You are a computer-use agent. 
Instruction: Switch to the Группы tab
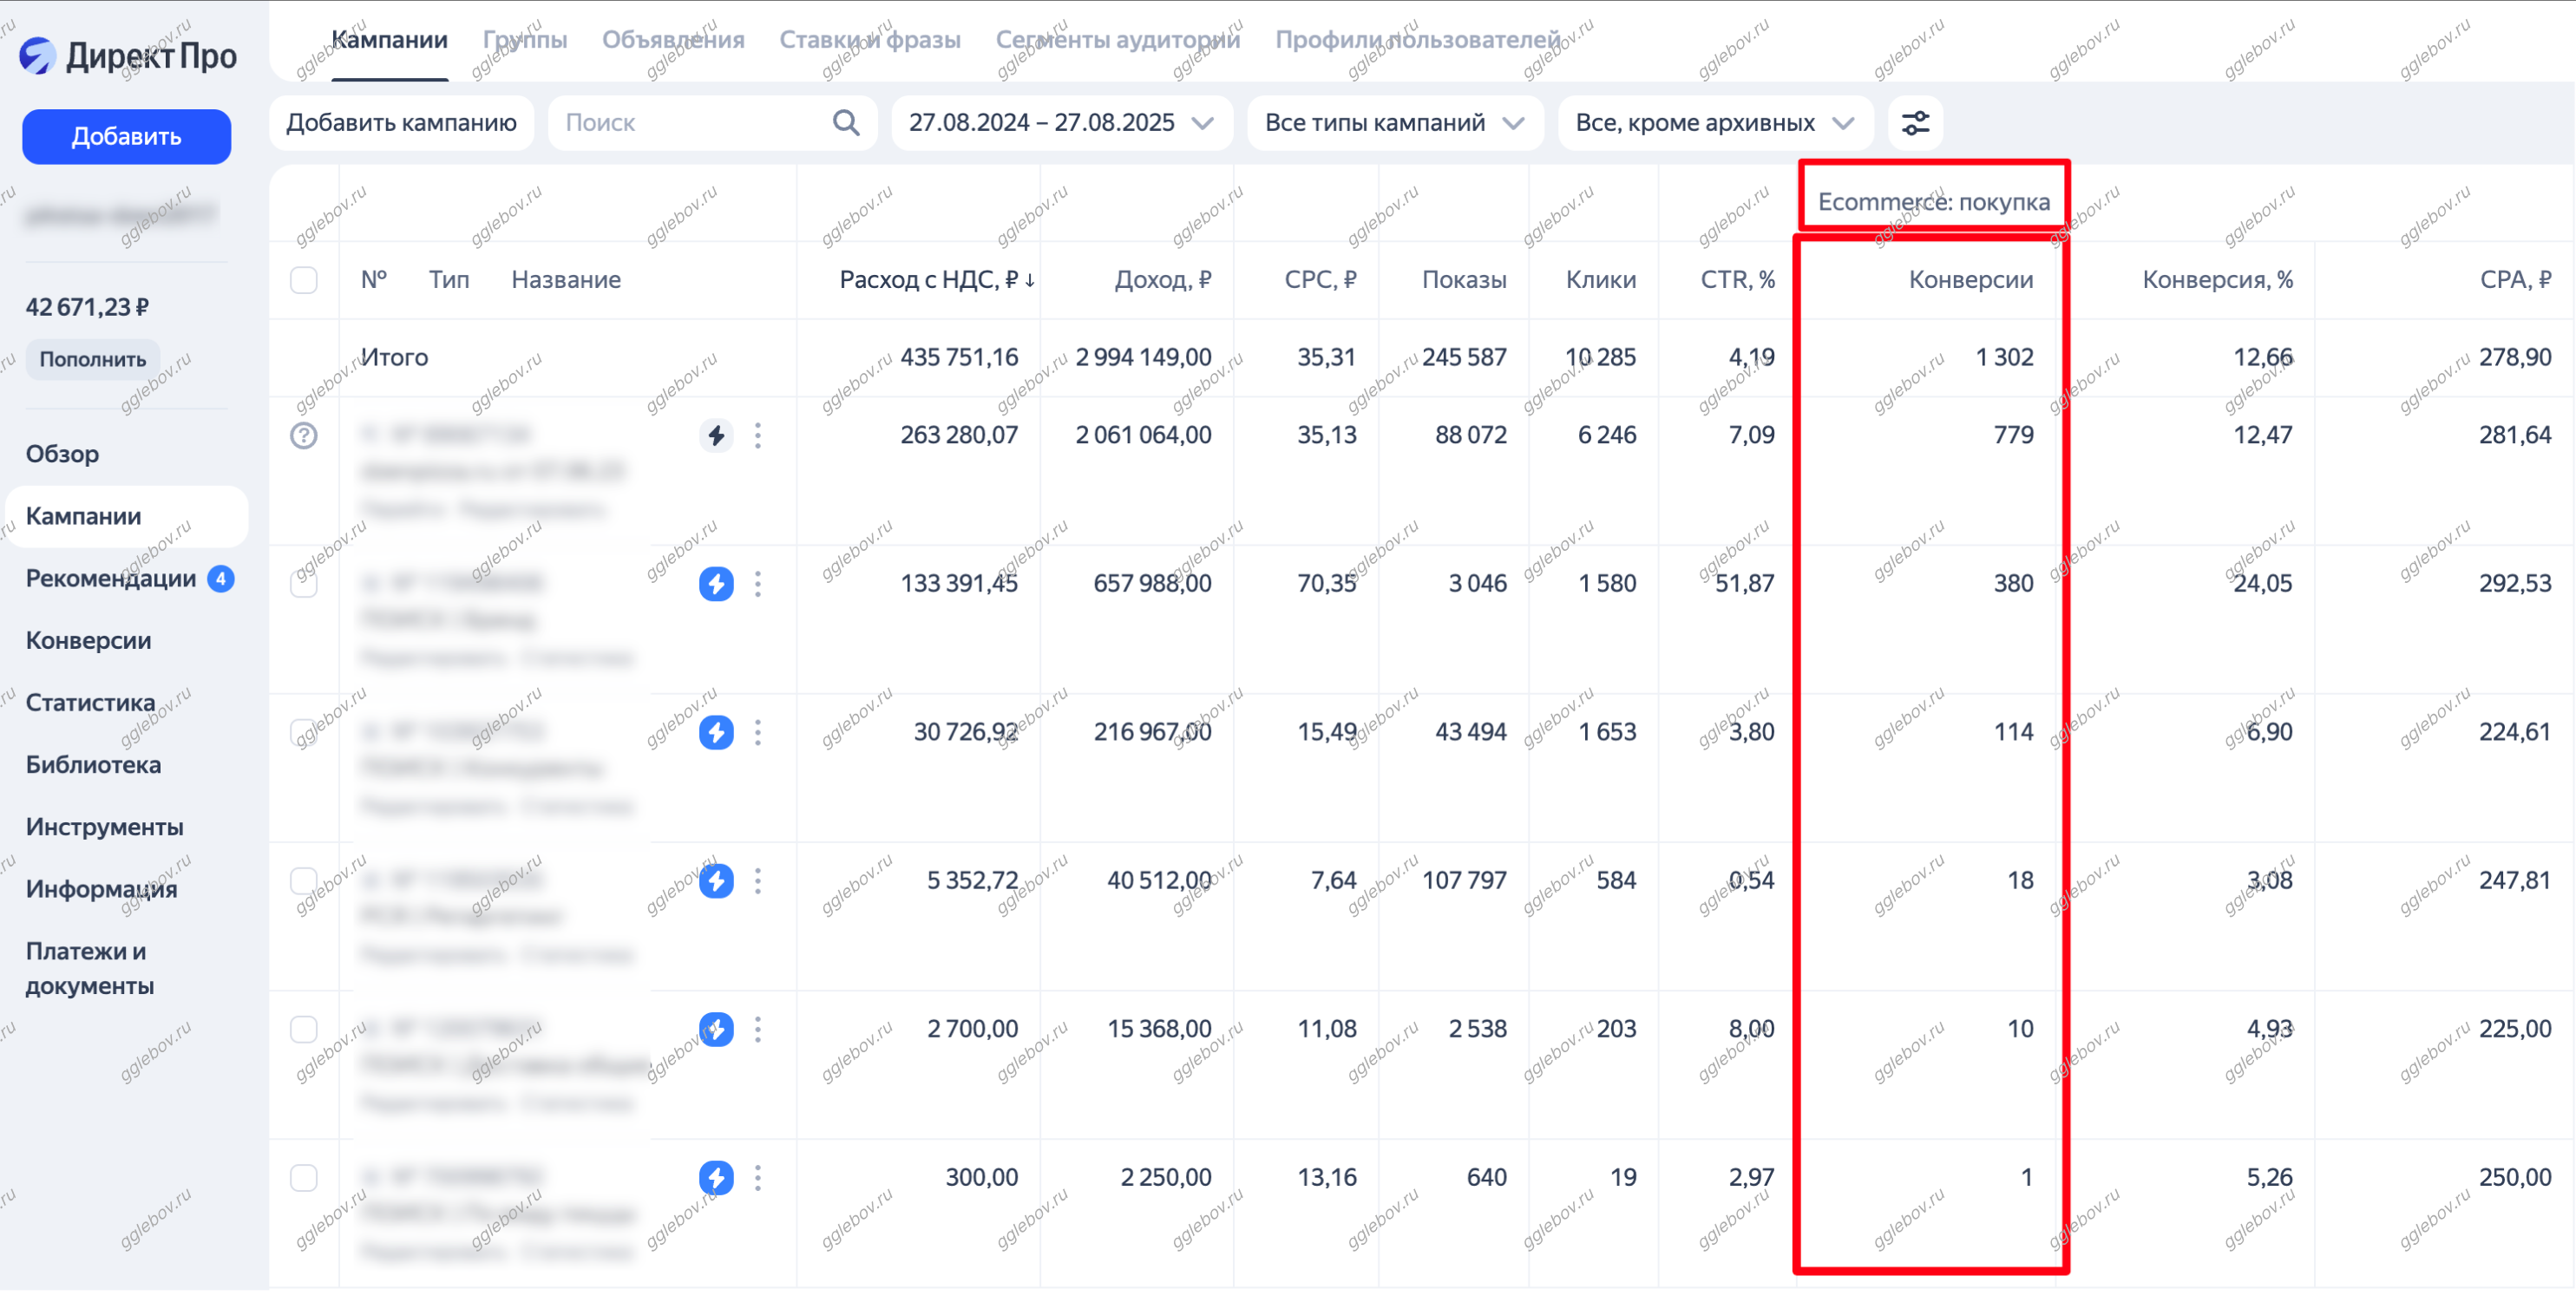[525, 40]
